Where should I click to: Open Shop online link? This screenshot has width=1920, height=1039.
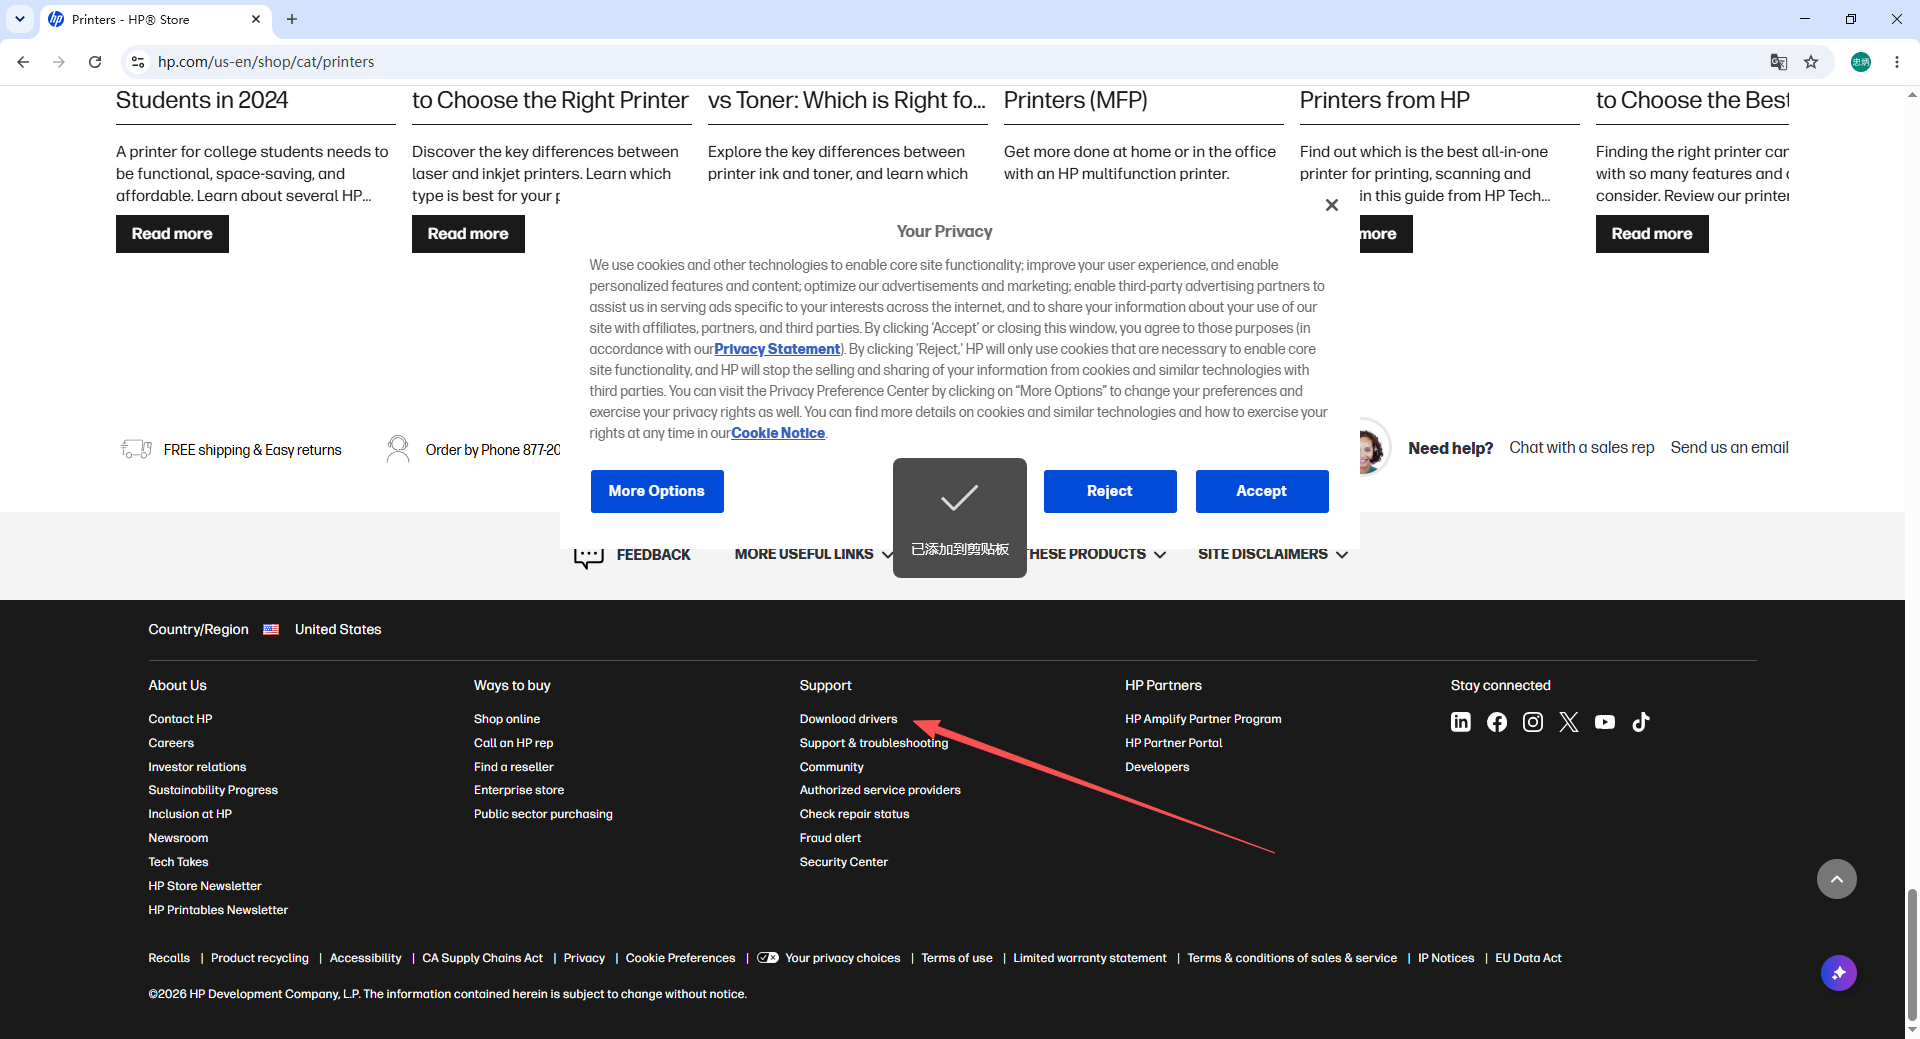click(507, 719)
